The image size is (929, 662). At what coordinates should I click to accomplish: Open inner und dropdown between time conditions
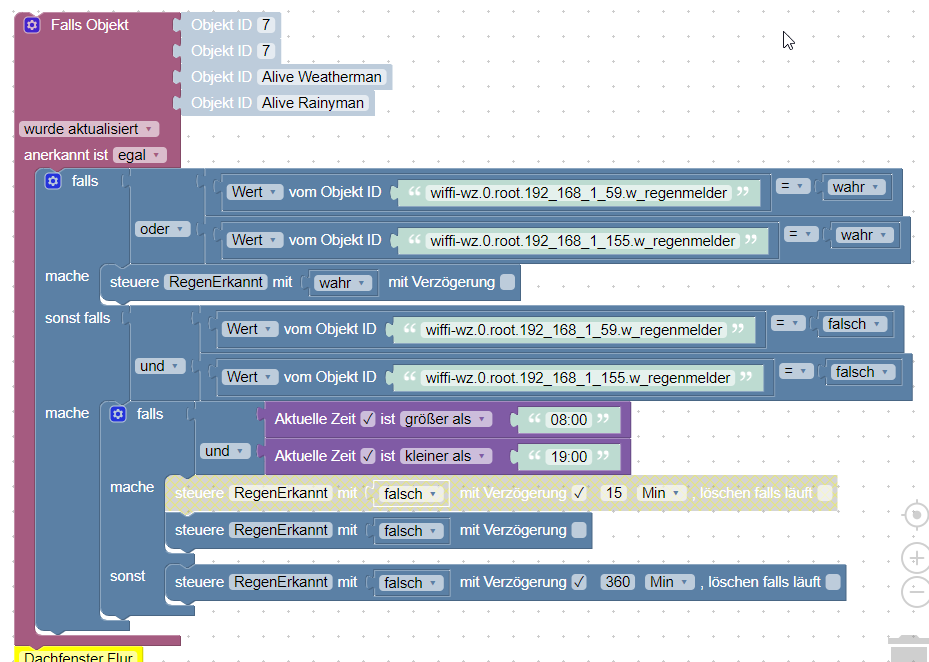(225, 451)
